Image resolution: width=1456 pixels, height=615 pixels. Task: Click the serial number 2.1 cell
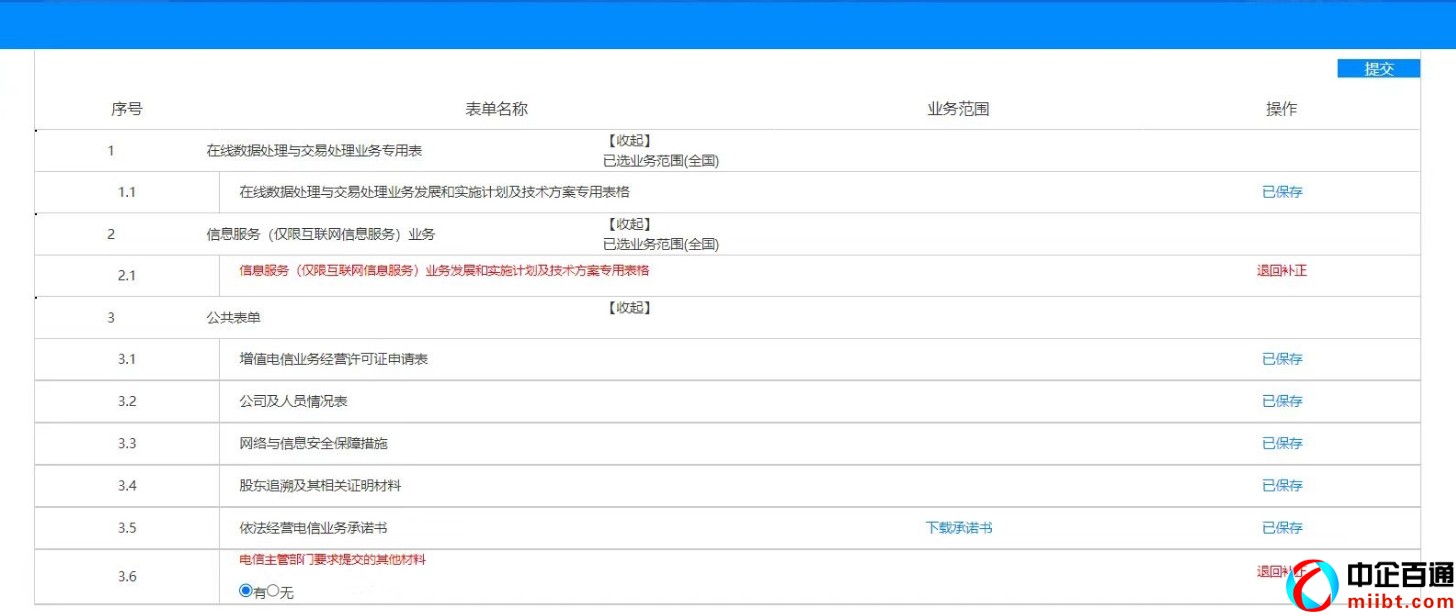point(127,276)
